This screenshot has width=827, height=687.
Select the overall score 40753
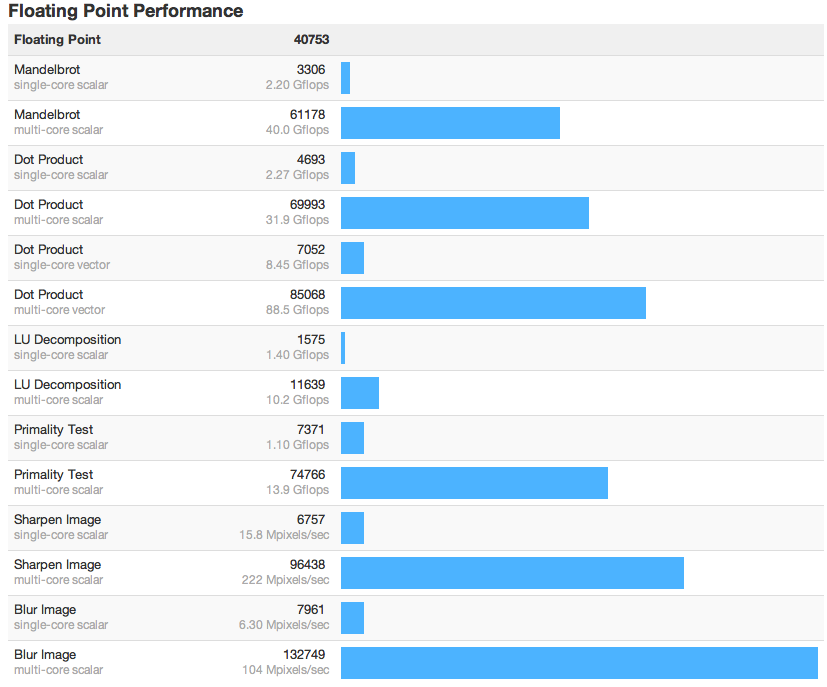point(311,40)
